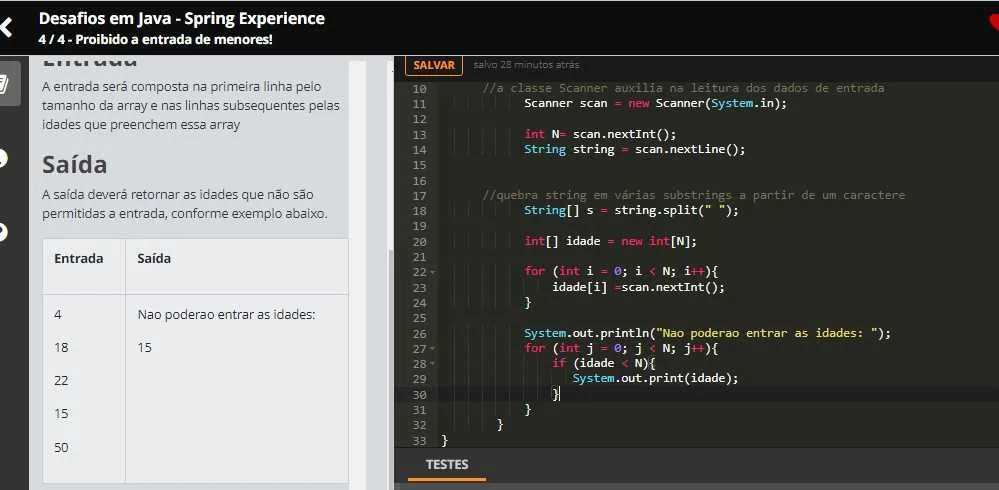Place cursor on 'String string = scan.nextLine();' line
Image resolution: width=999 pixels, height=490 pixels.
[x=634, y=150]
